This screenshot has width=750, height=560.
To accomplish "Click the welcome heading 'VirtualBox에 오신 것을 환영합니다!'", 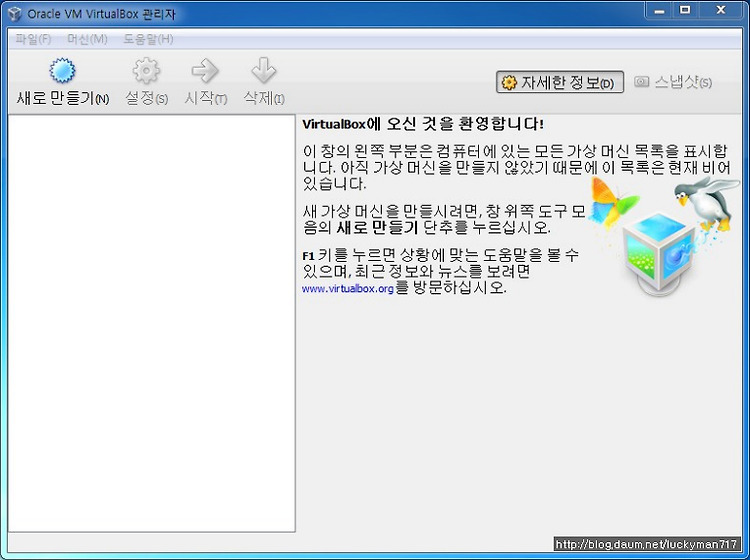I will 423,124.
